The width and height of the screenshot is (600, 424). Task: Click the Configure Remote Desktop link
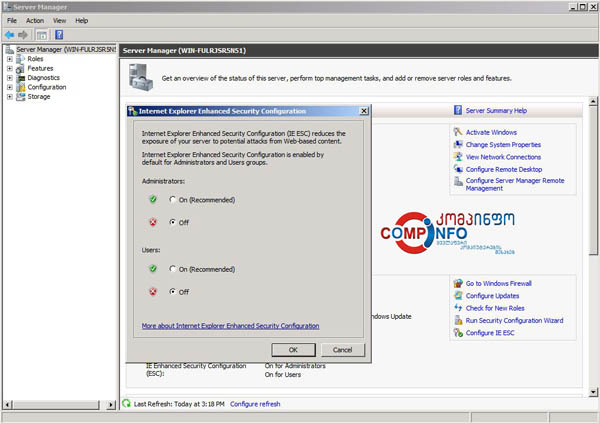coord(504,169)
